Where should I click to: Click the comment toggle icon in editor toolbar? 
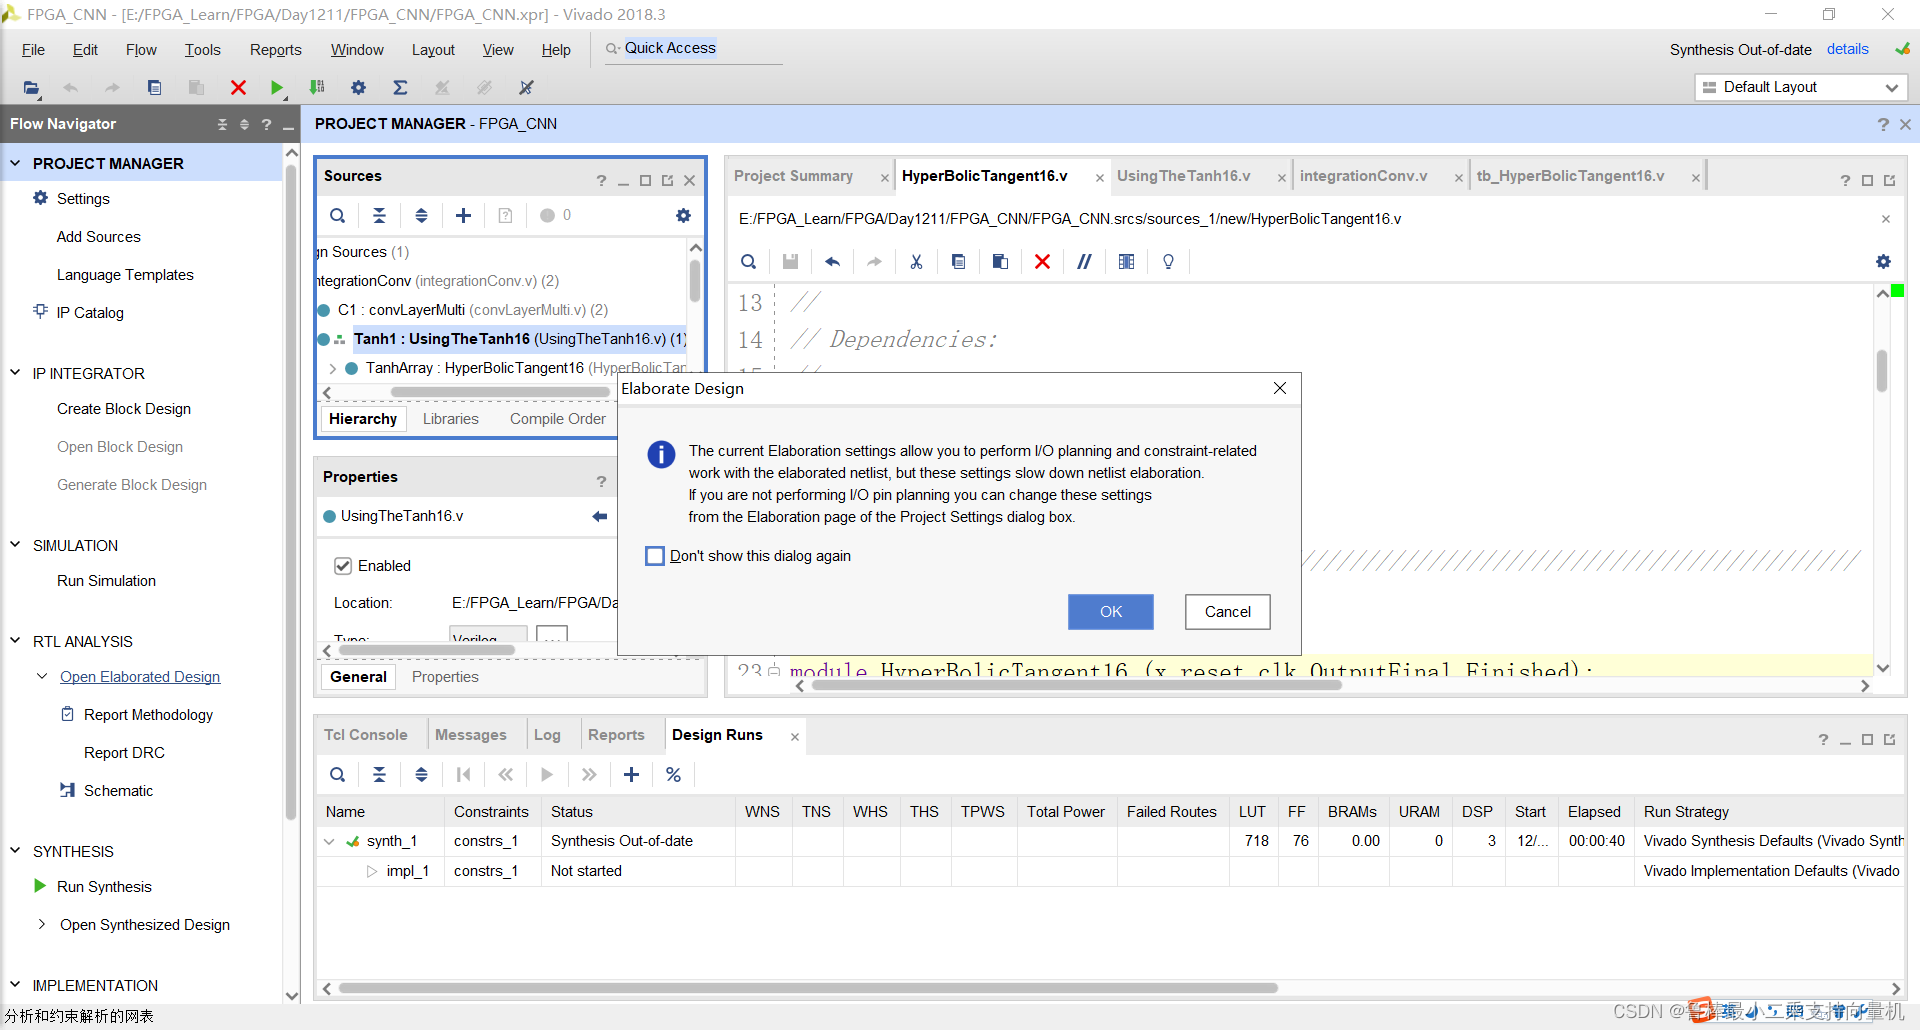click(1084, 262)
